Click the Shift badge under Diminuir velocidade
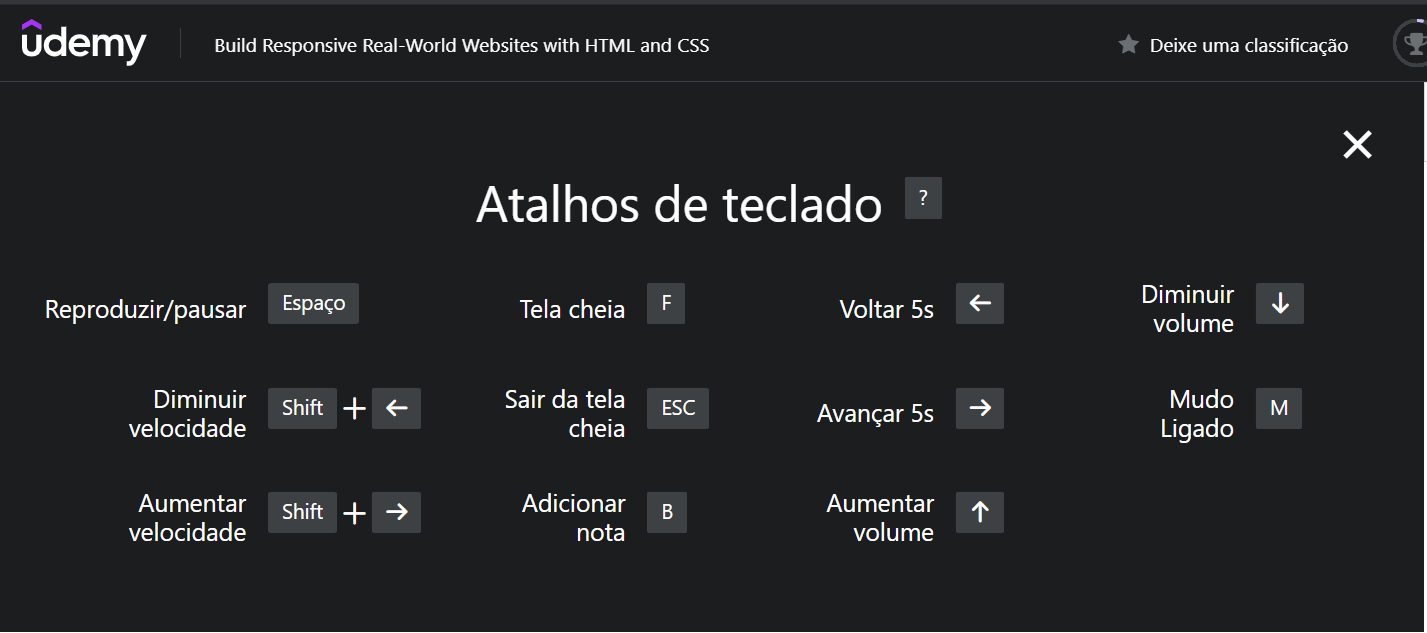The width and height of the screenshot is (1427, 633). pyautogui.click(x=302, y=408)
